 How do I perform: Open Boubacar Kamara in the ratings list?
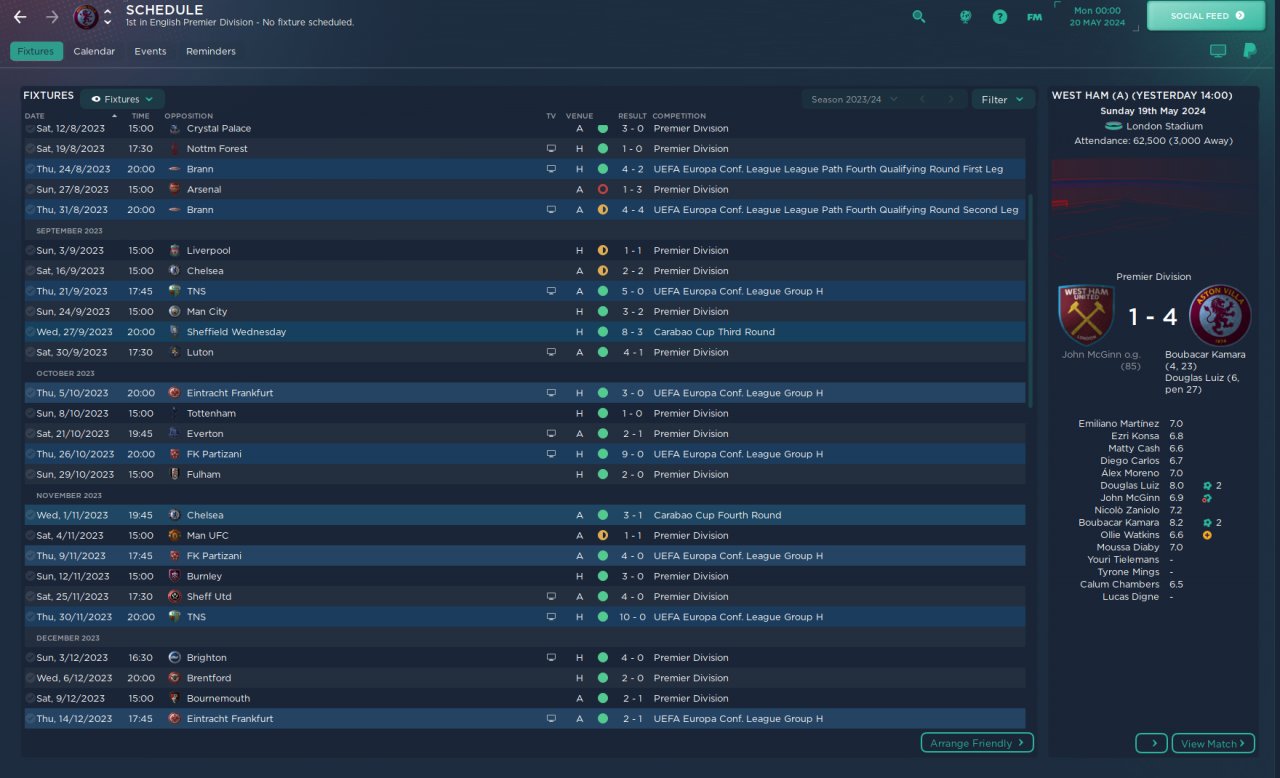tap(1119, 523)
